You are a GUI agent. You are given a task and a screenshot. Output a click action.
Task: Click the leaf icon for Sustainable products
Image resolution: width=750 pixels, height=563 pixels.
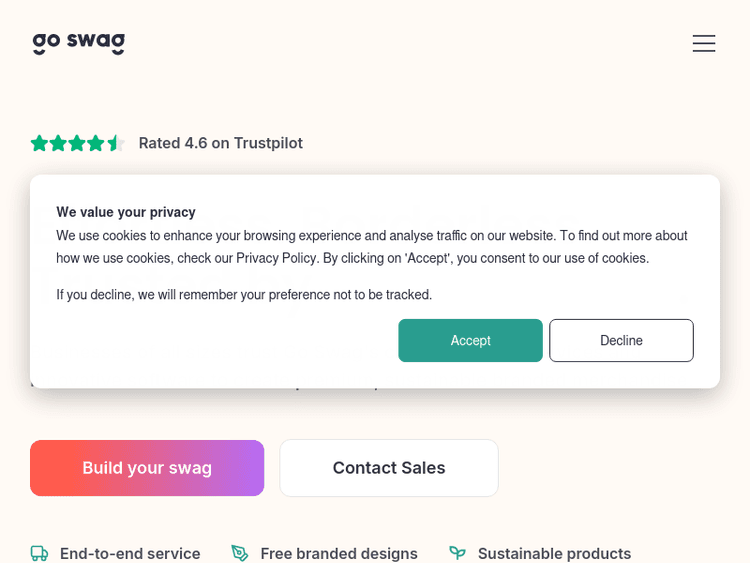point(457,553)
